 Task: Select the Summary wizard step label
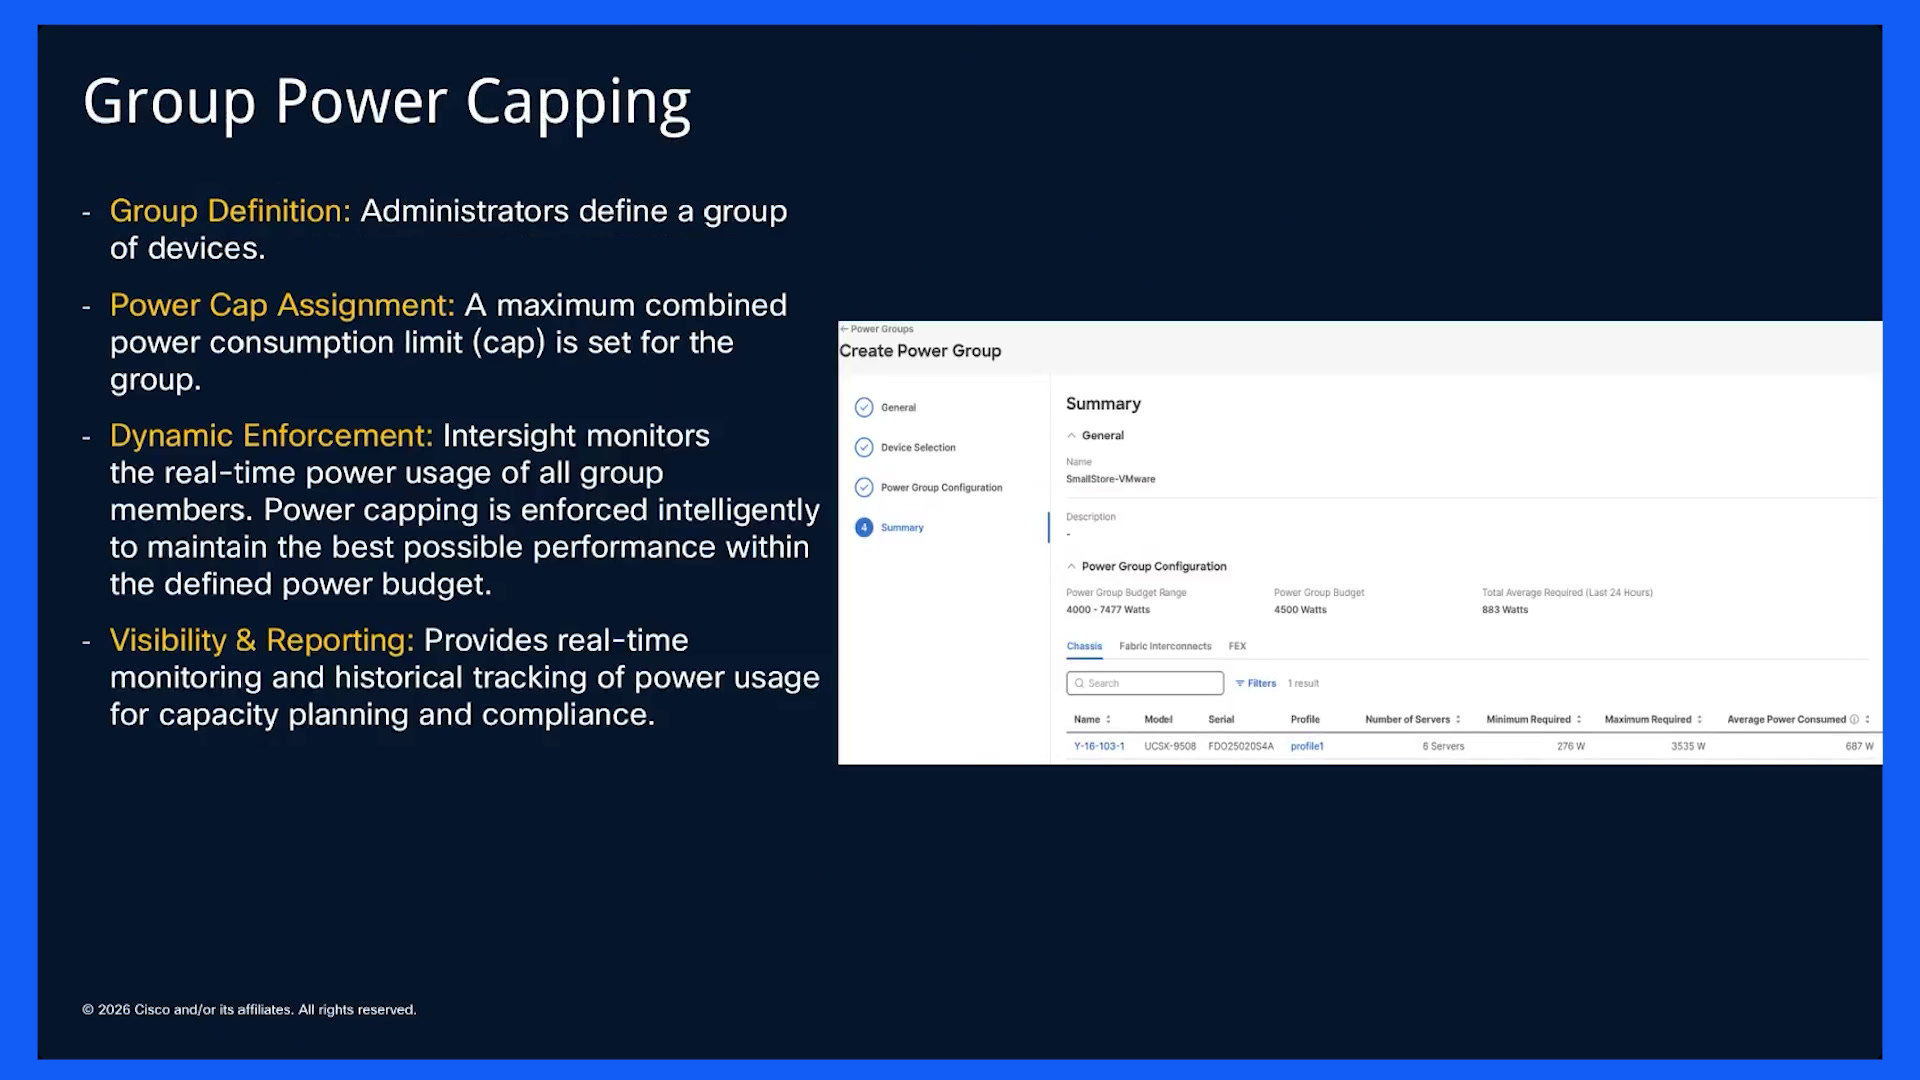(902, 527)
